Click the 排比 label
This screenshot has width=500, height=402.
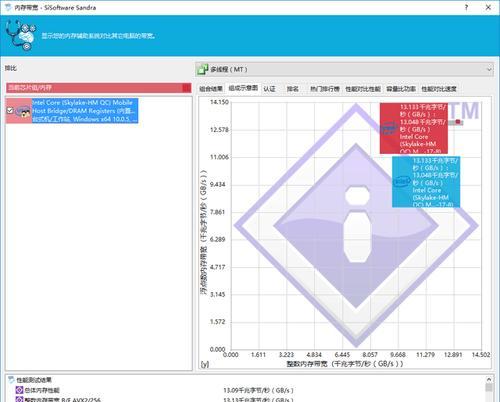pos(10,68)
